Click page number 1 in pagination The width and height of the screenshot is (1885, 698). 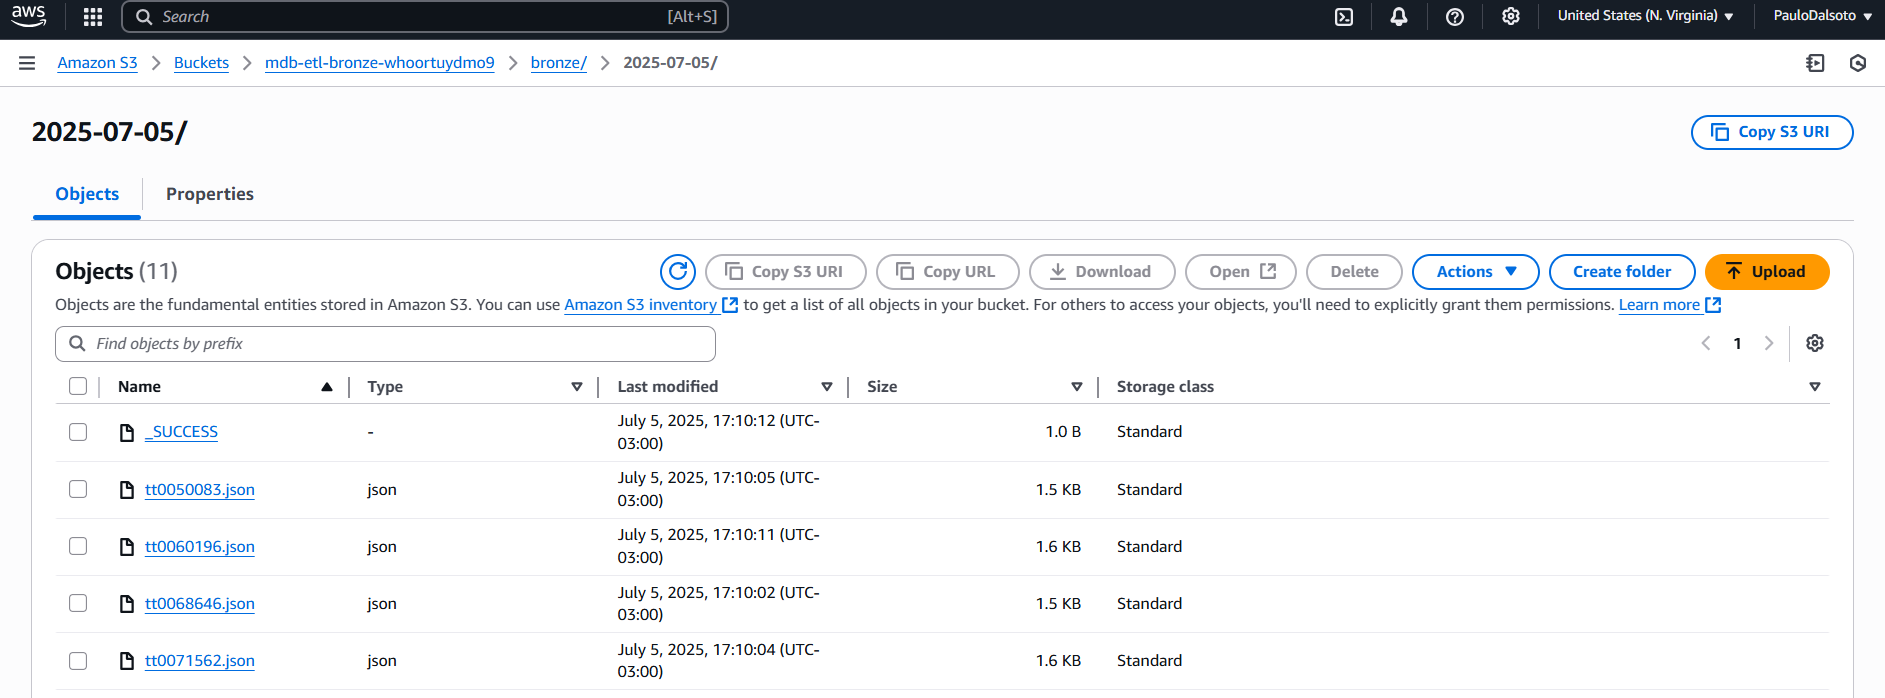(1738, 343)
